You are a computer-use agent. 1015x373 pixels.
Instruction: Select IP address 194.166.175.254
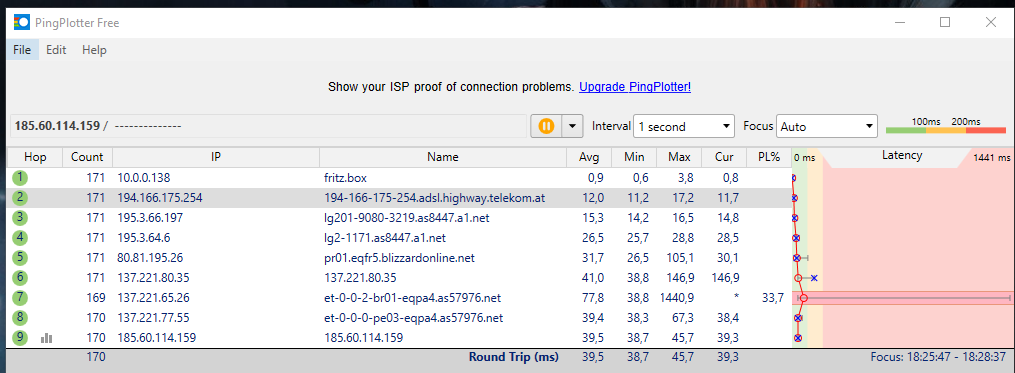click(160, 198)
